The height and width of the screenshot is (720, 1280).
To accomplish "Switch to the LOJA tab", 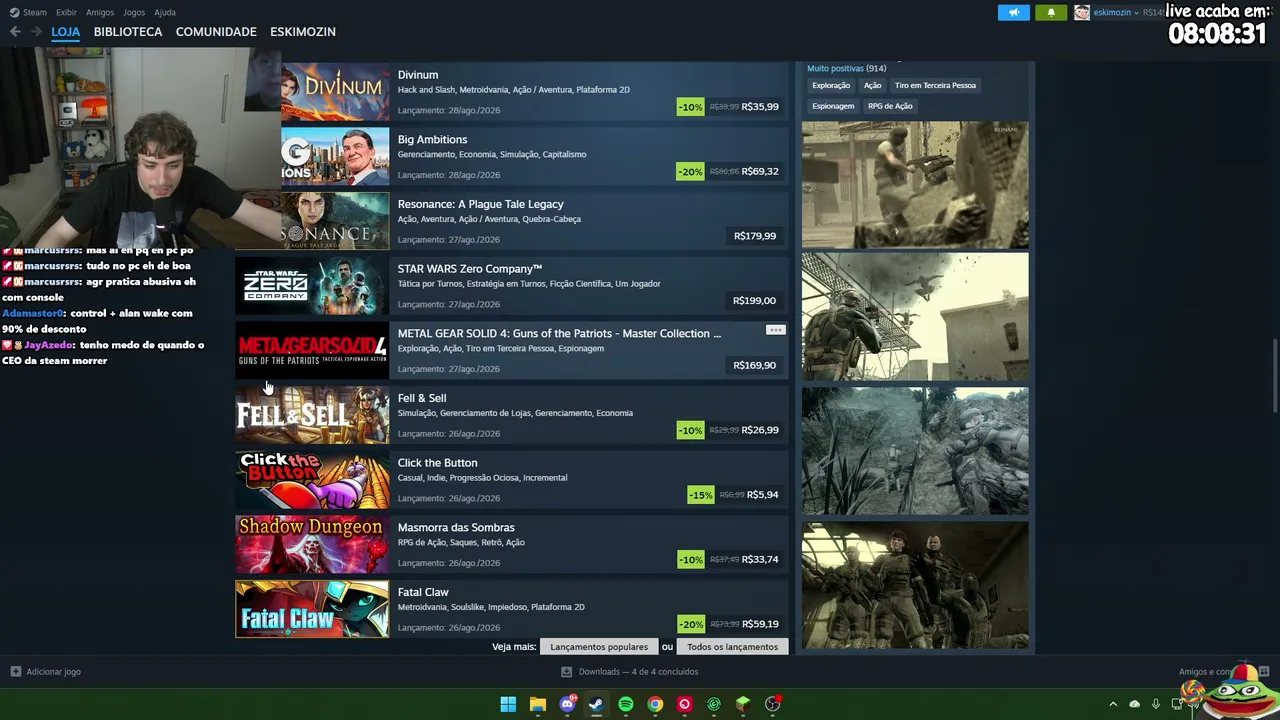I will (66, 32).
